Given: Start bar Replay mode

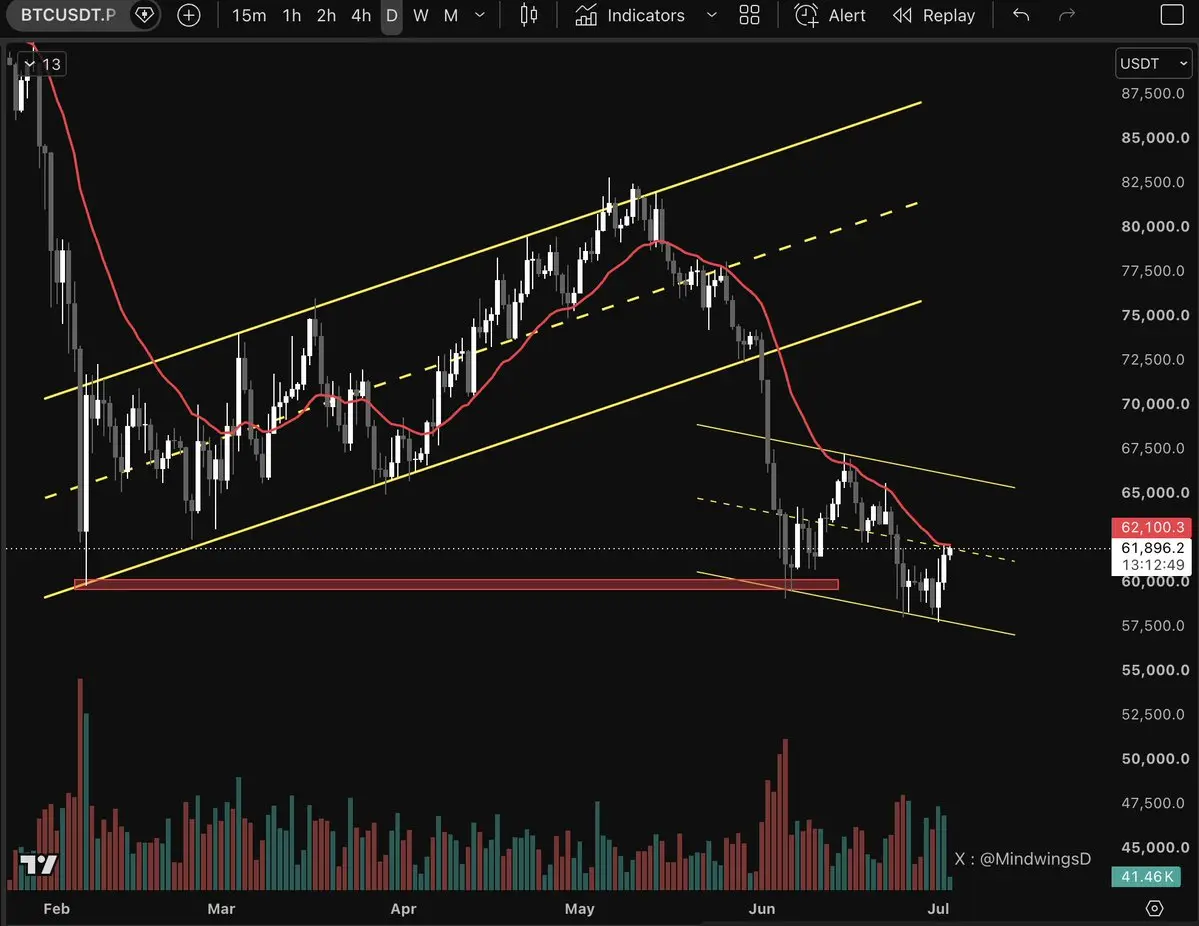Looking at the screenshot, I should tap(934, 15).
